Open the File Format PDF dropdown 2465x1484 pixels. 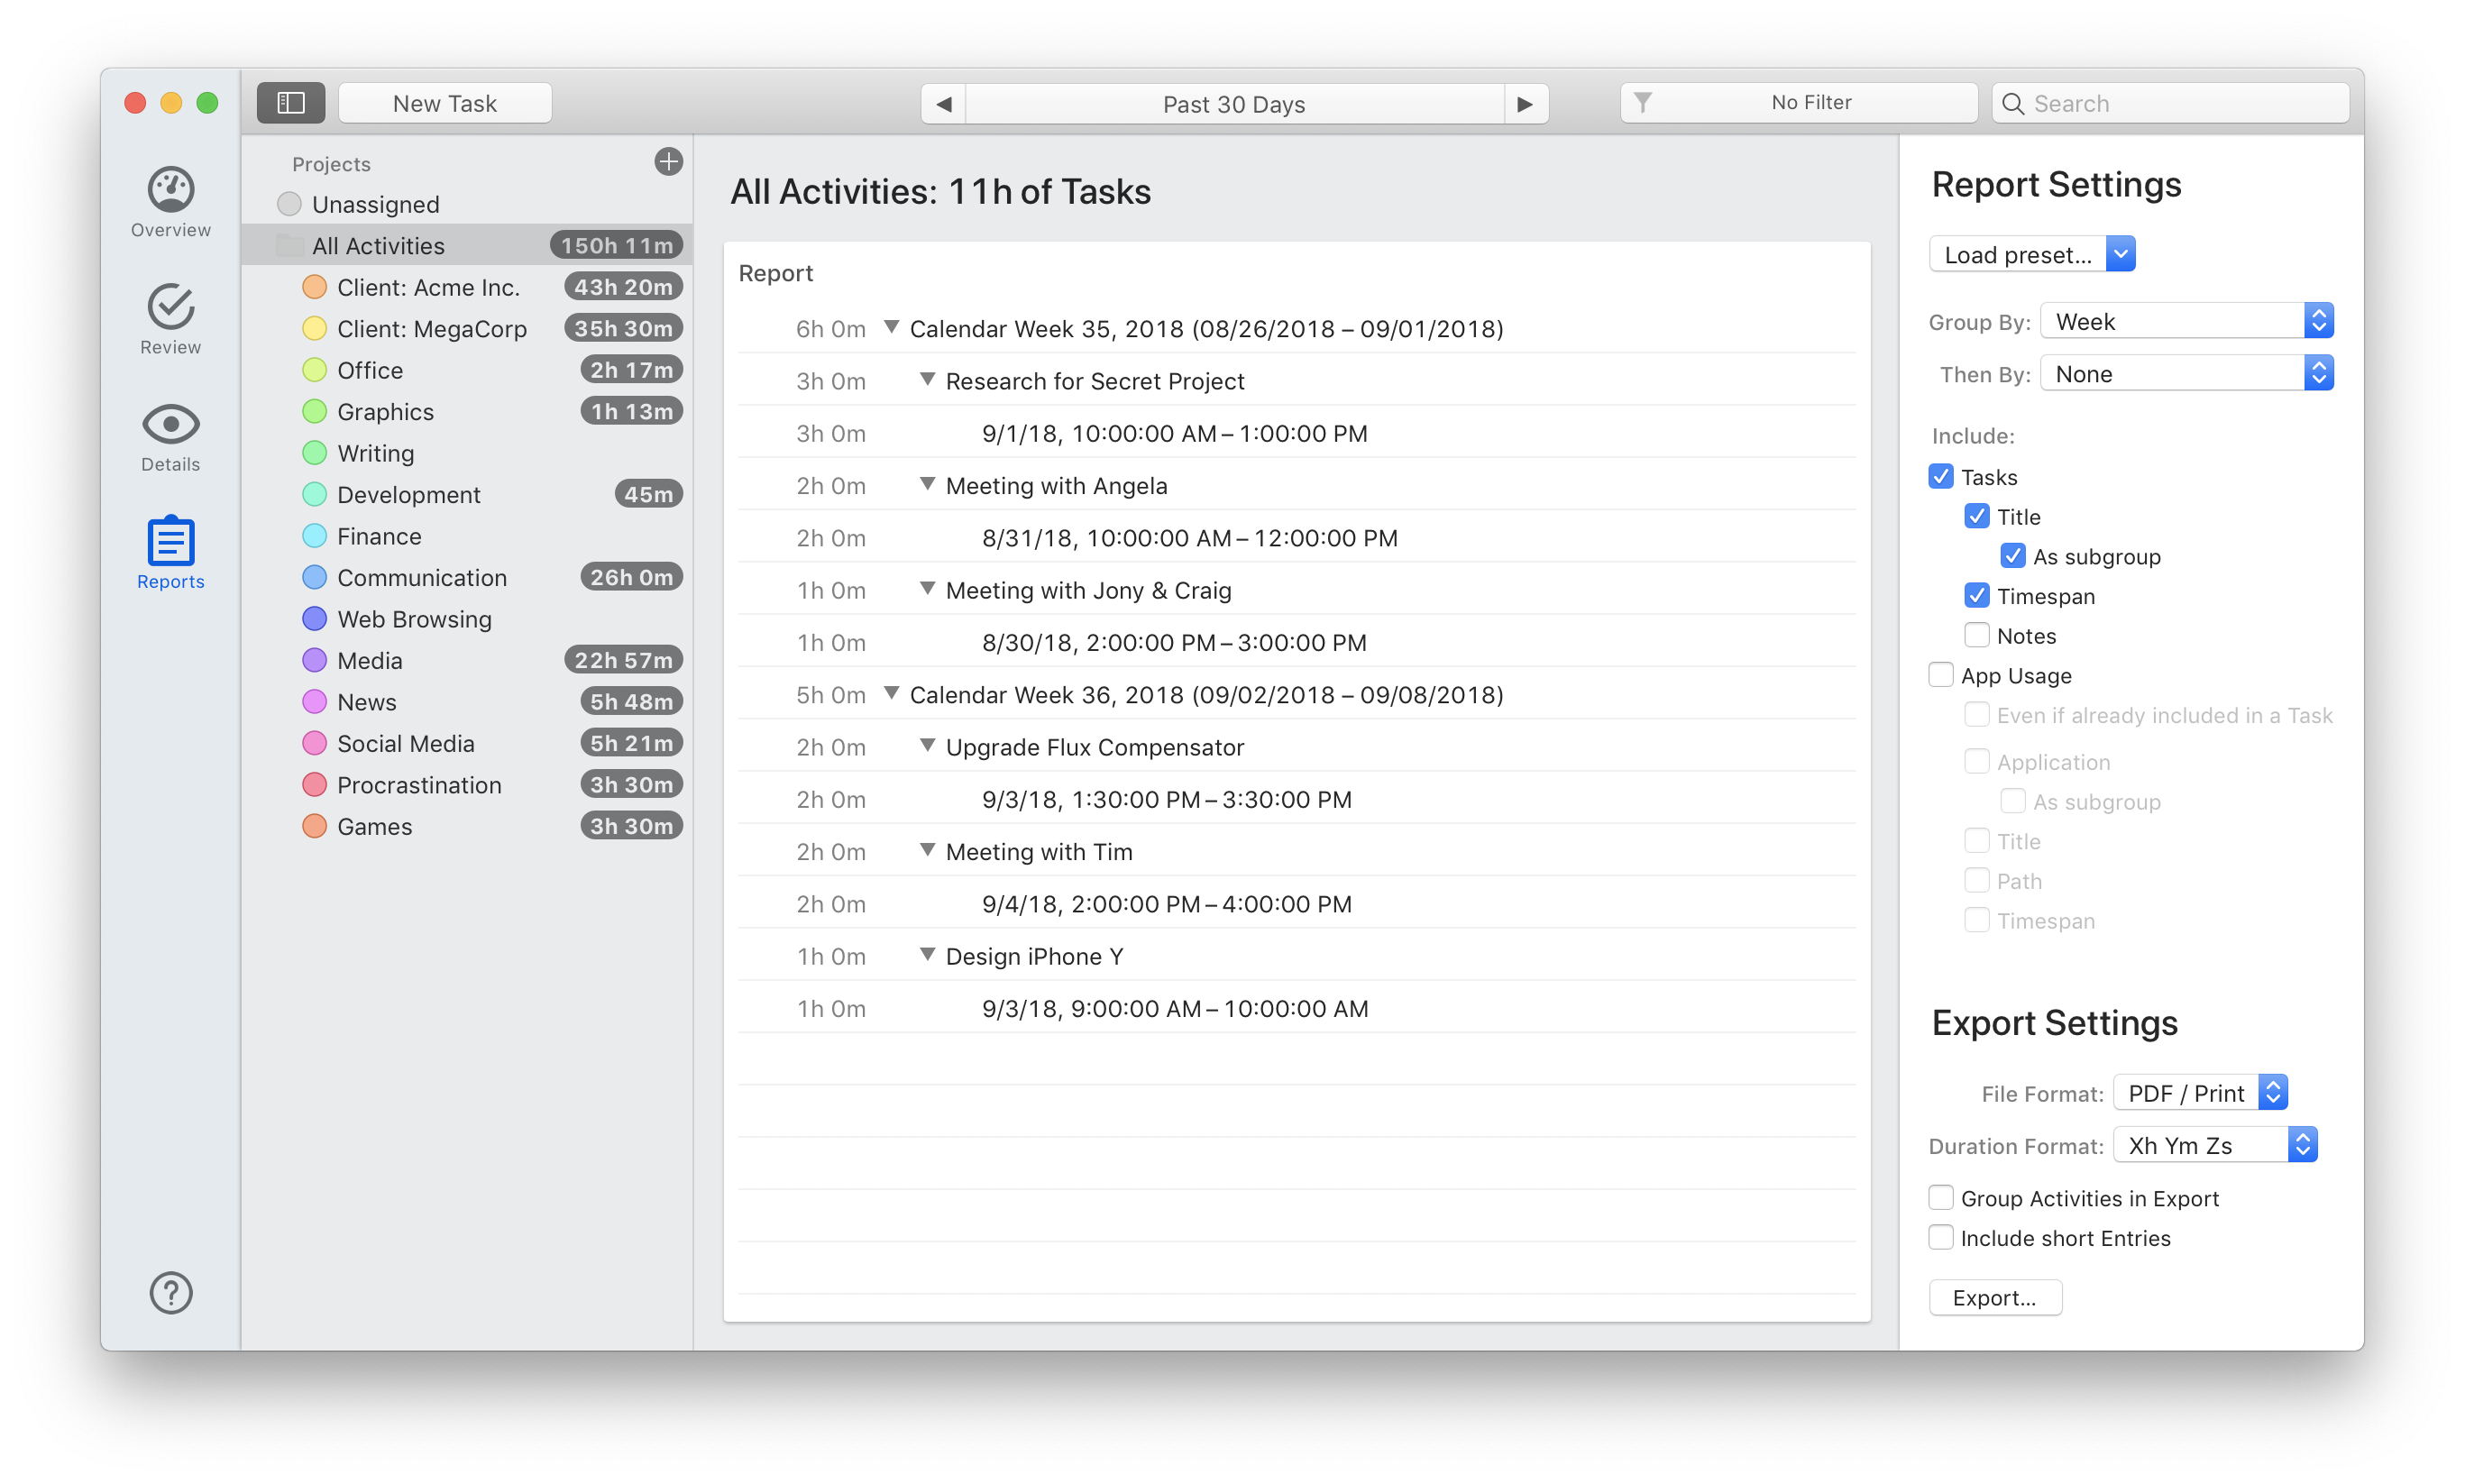pyautogui.click(x=2201, y=1094)
